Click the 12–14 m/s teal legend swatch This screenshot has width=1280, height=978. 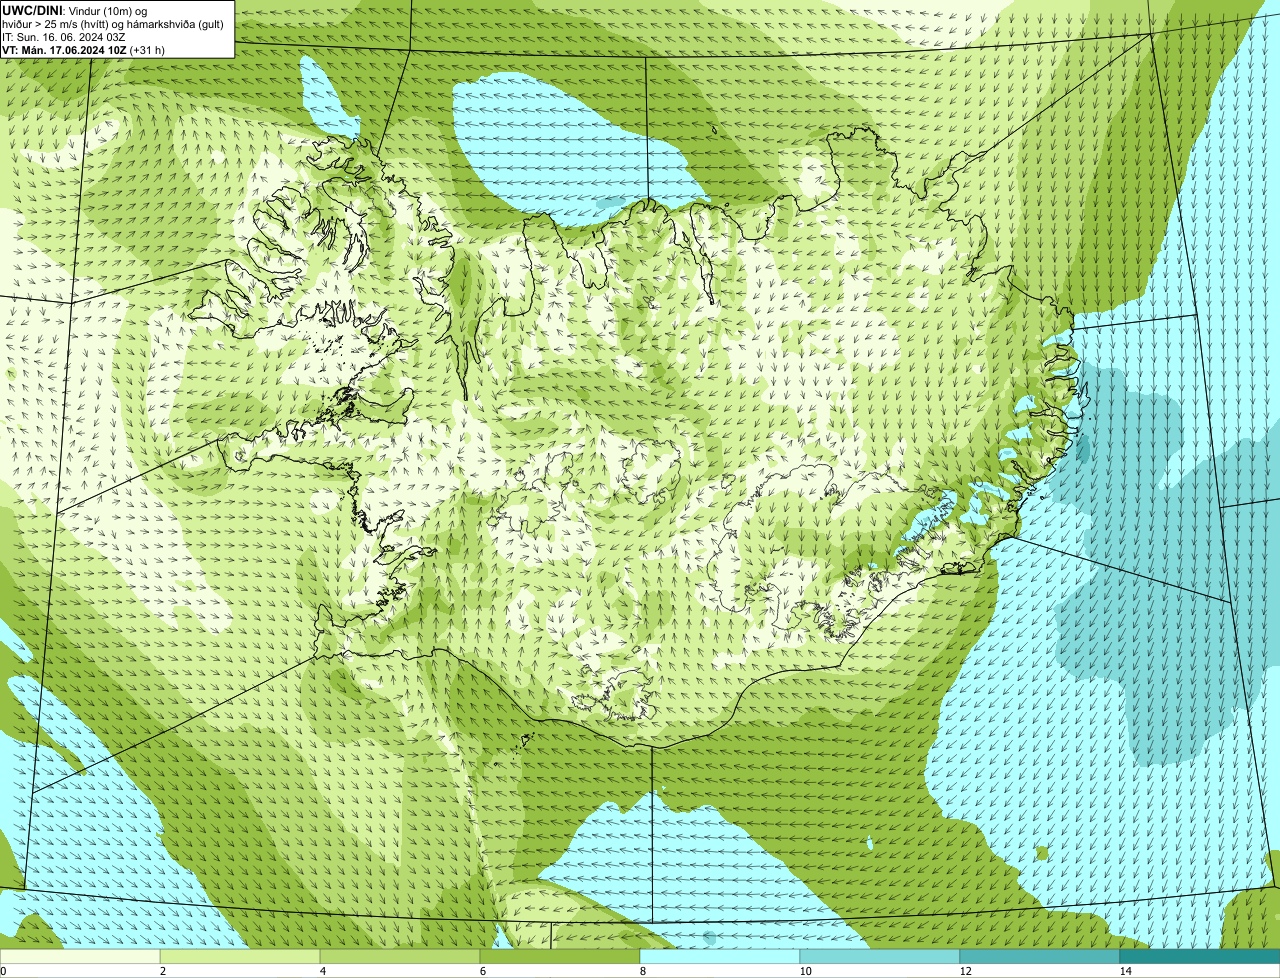coord(1040,956)
